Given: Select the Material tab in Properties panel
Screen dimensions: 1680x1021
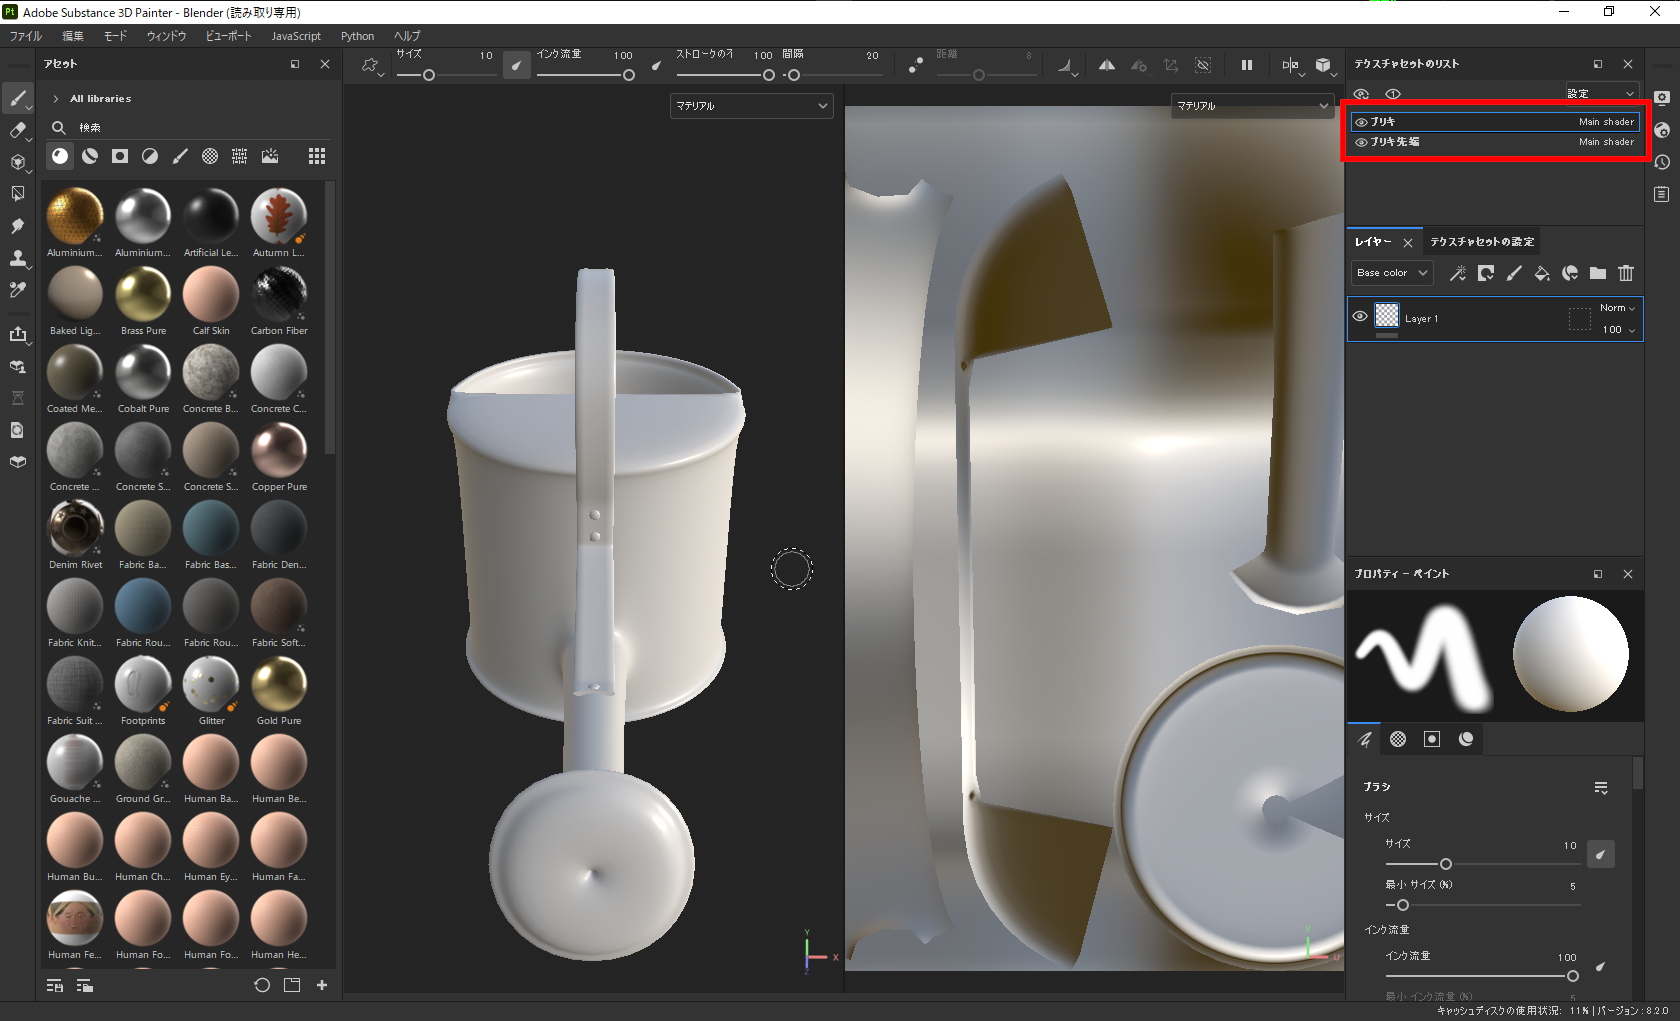Looking at the screenshot, I should click(x=1466, y=739).
